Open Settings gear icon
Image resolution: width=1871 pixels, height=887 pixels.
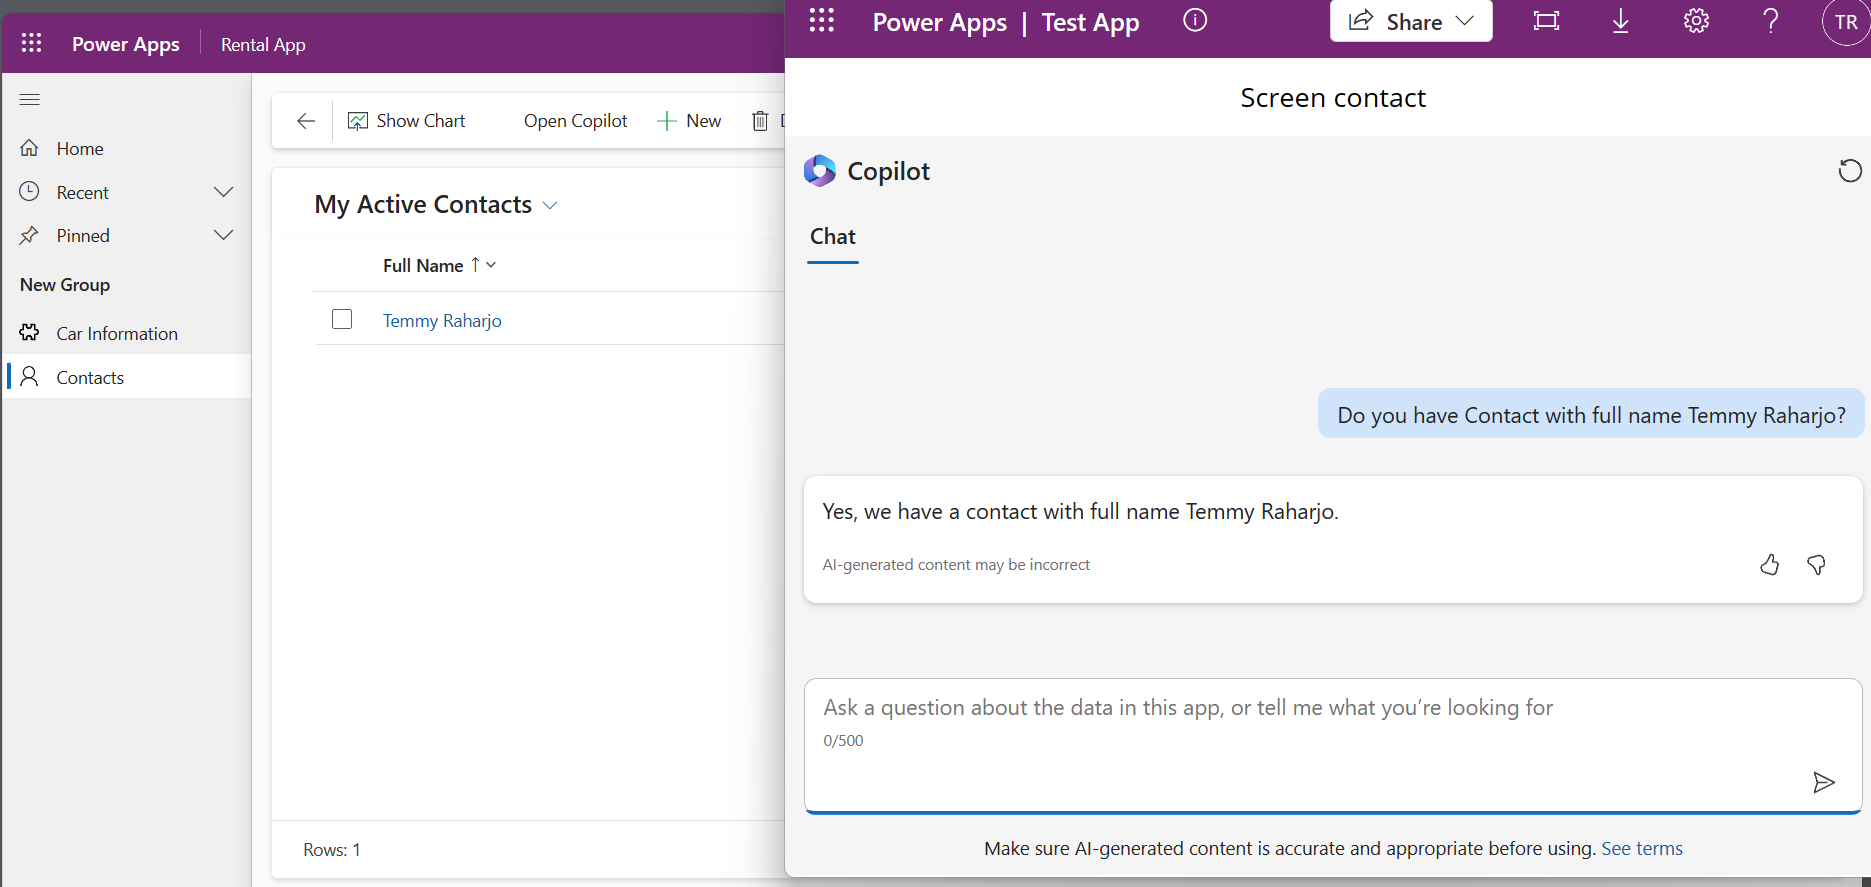pos(1696,21)
